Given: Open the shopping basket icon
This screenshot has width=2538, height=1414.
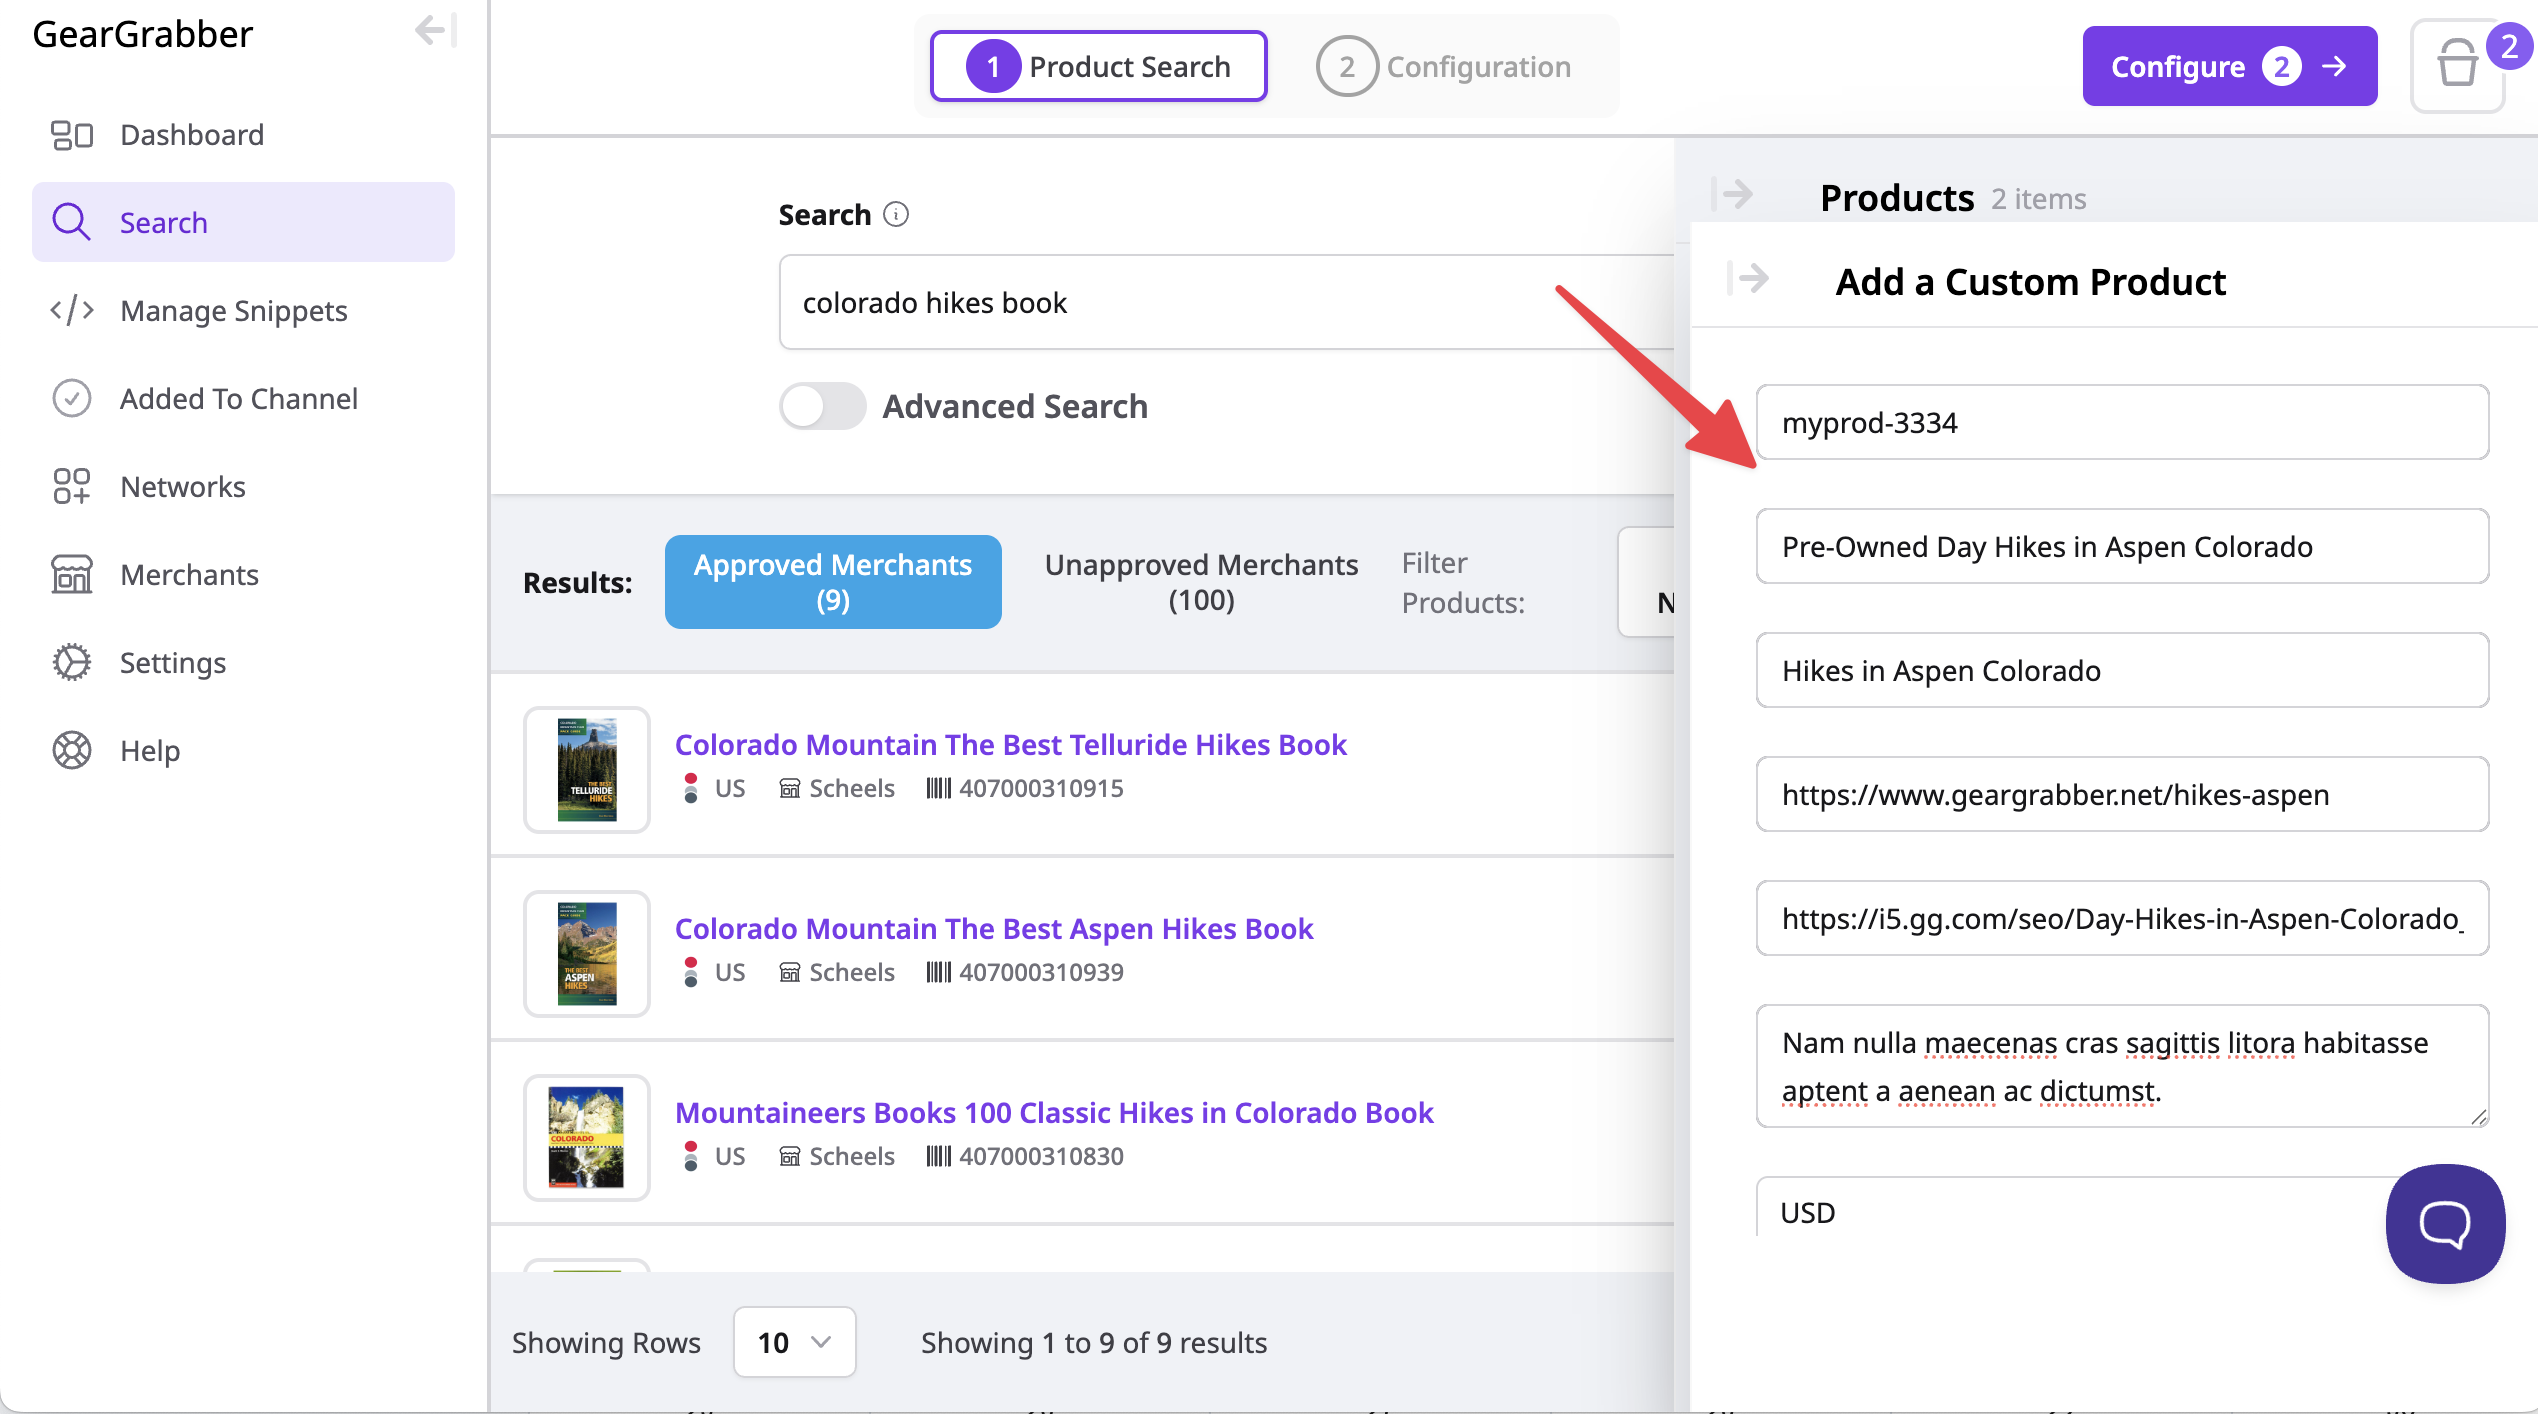Looking at the screenshot, I should pos(2457,66).
